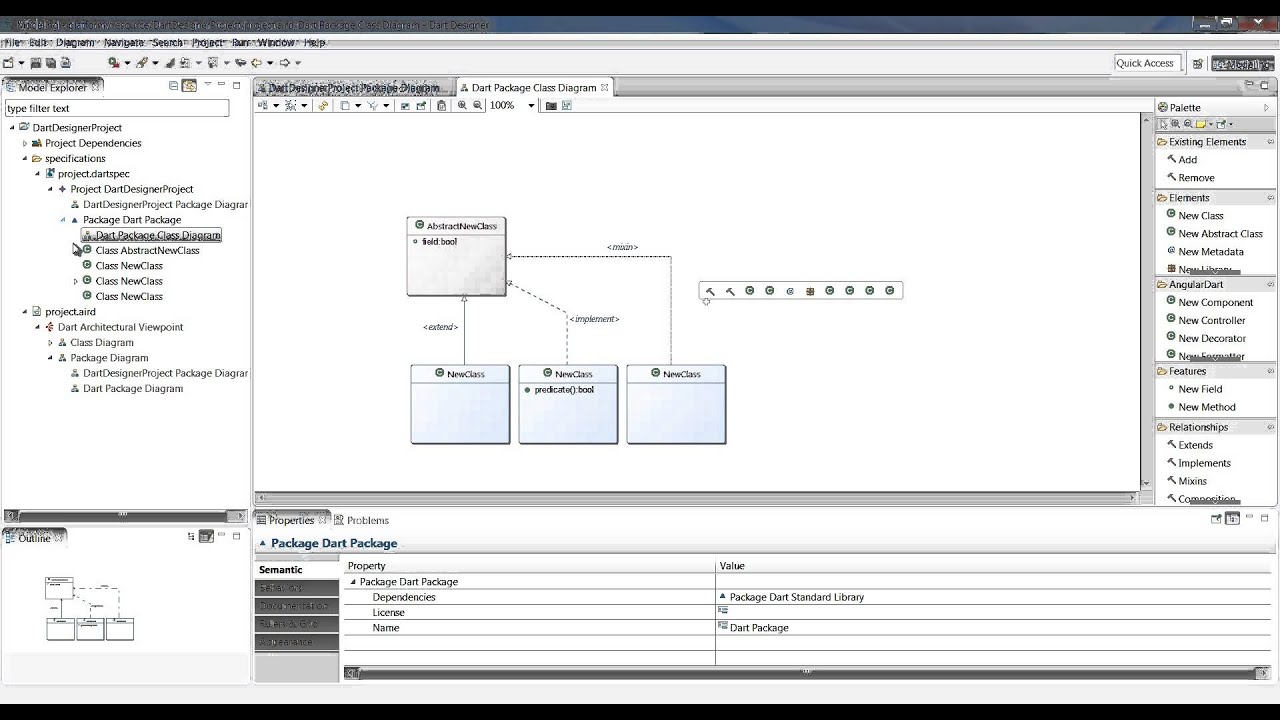Expand Project Dependencies node
The image size is (1280, 720).
coord(25,143)
